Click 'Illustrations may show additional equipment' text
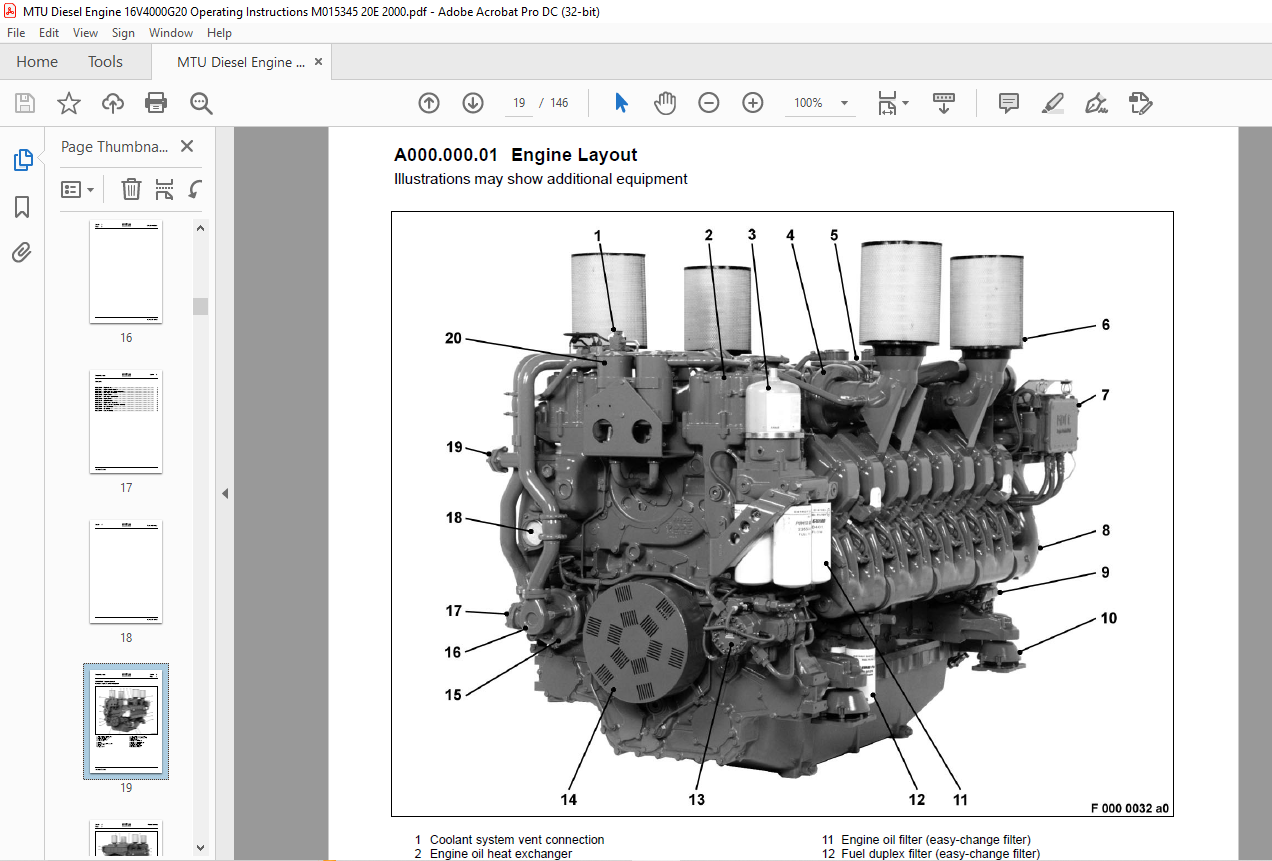Image resolution: width=1272 pixels, height=861 pixels. click(540, 179)
